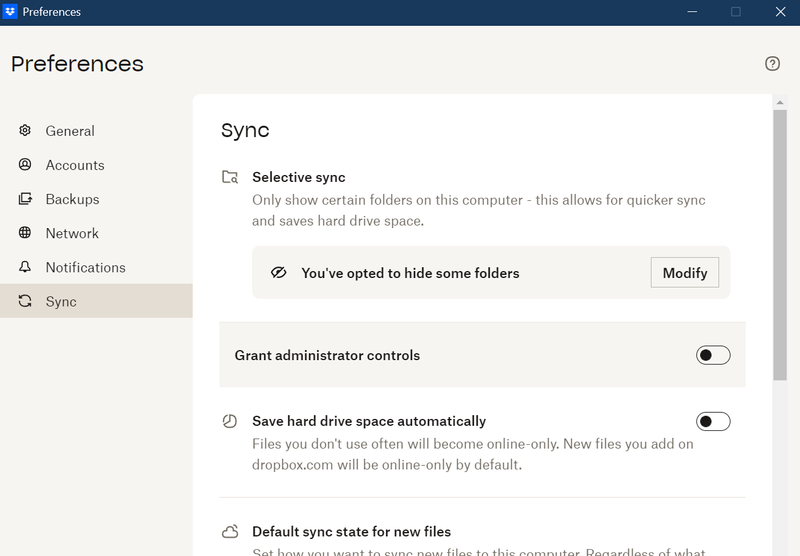Go to Network settings
The height and width of the screenshot is (556, 800).
(x=72, y=233)
